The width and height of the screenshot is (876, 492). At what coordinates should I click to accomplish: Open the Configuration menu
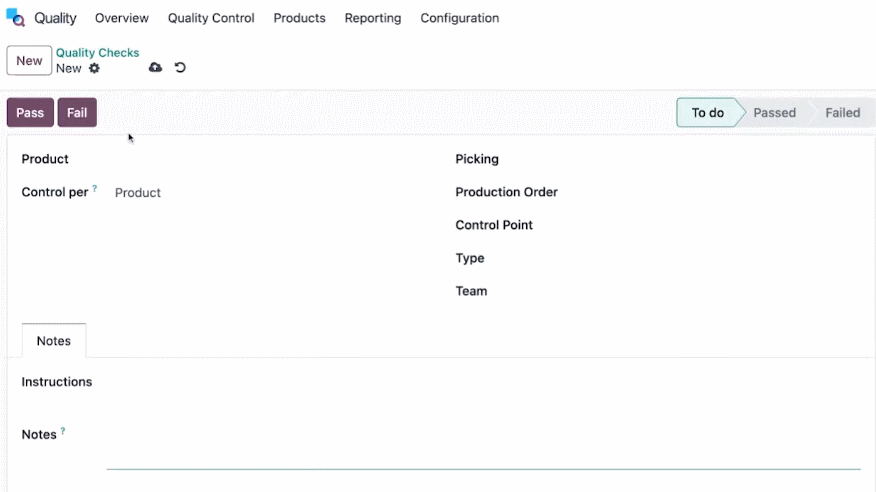(460, 18)
